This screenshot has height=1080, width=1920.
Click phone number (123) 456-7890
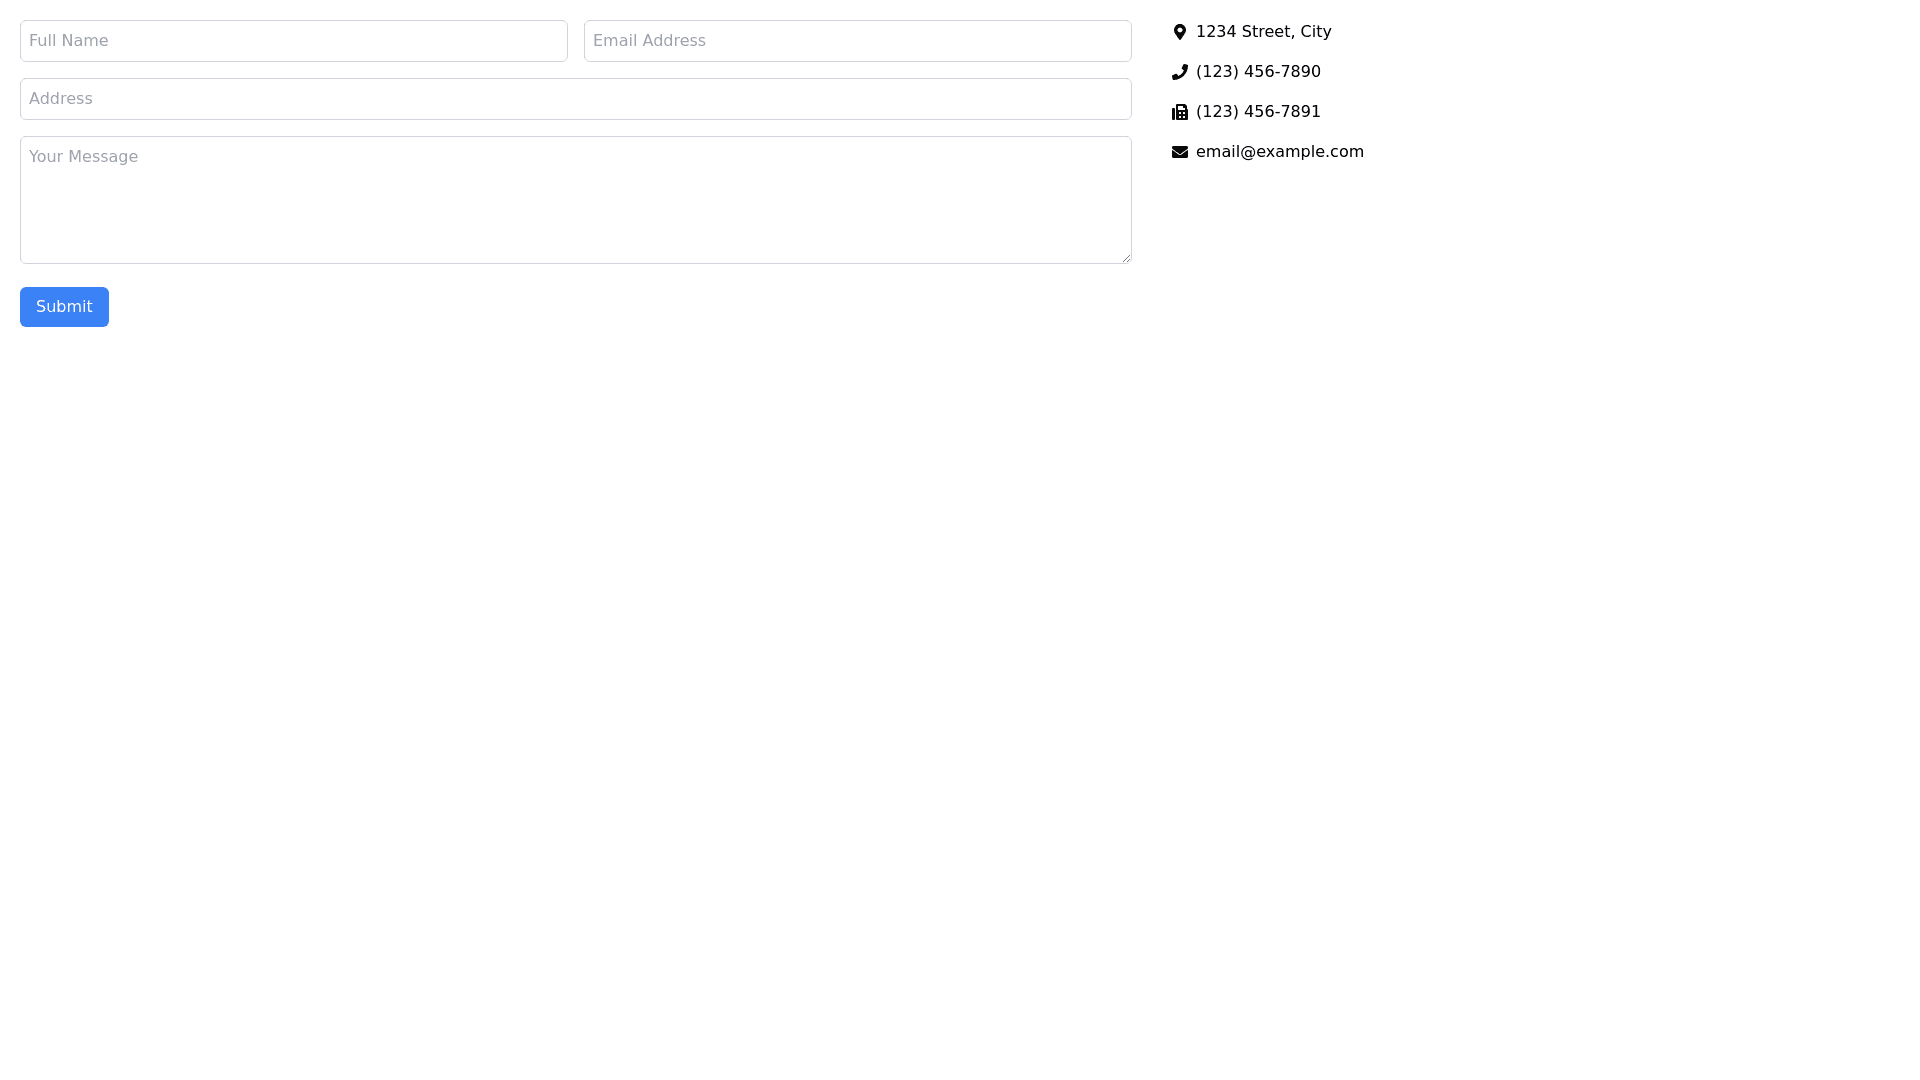coord(1258,72)
